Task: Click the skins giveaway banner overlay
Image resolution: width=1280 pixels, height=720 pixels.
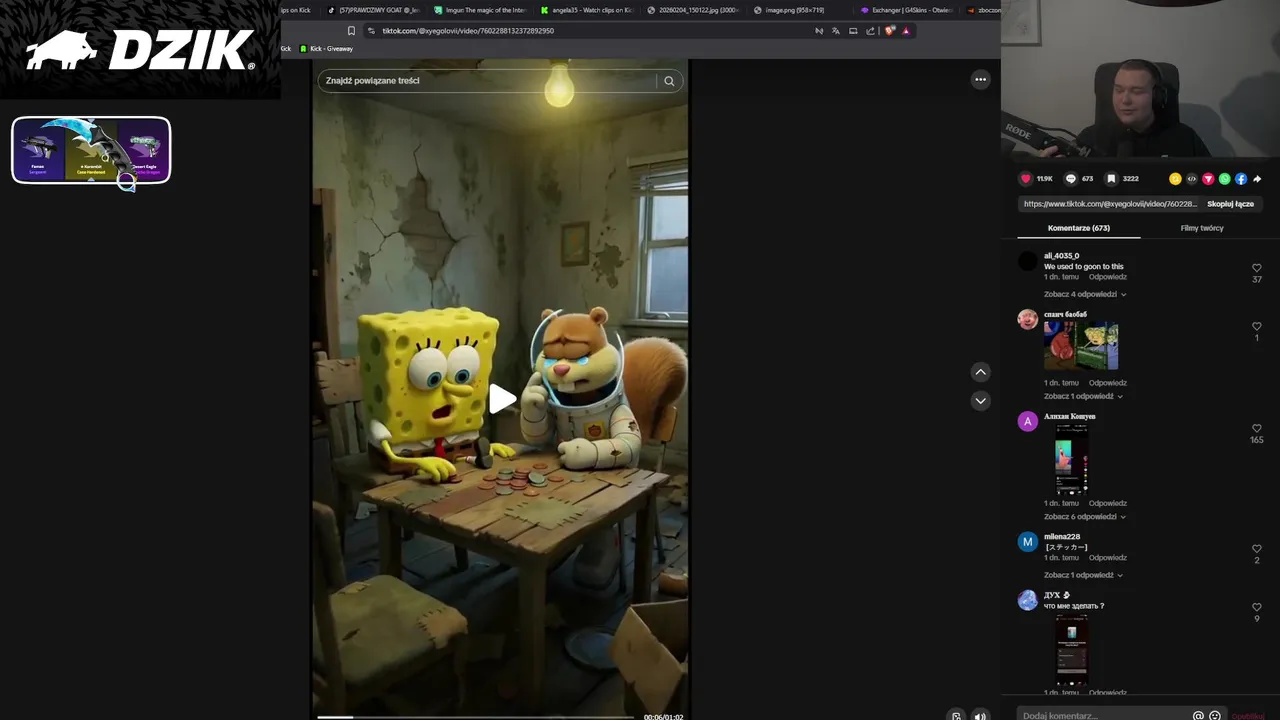Action: coord(91,150)
